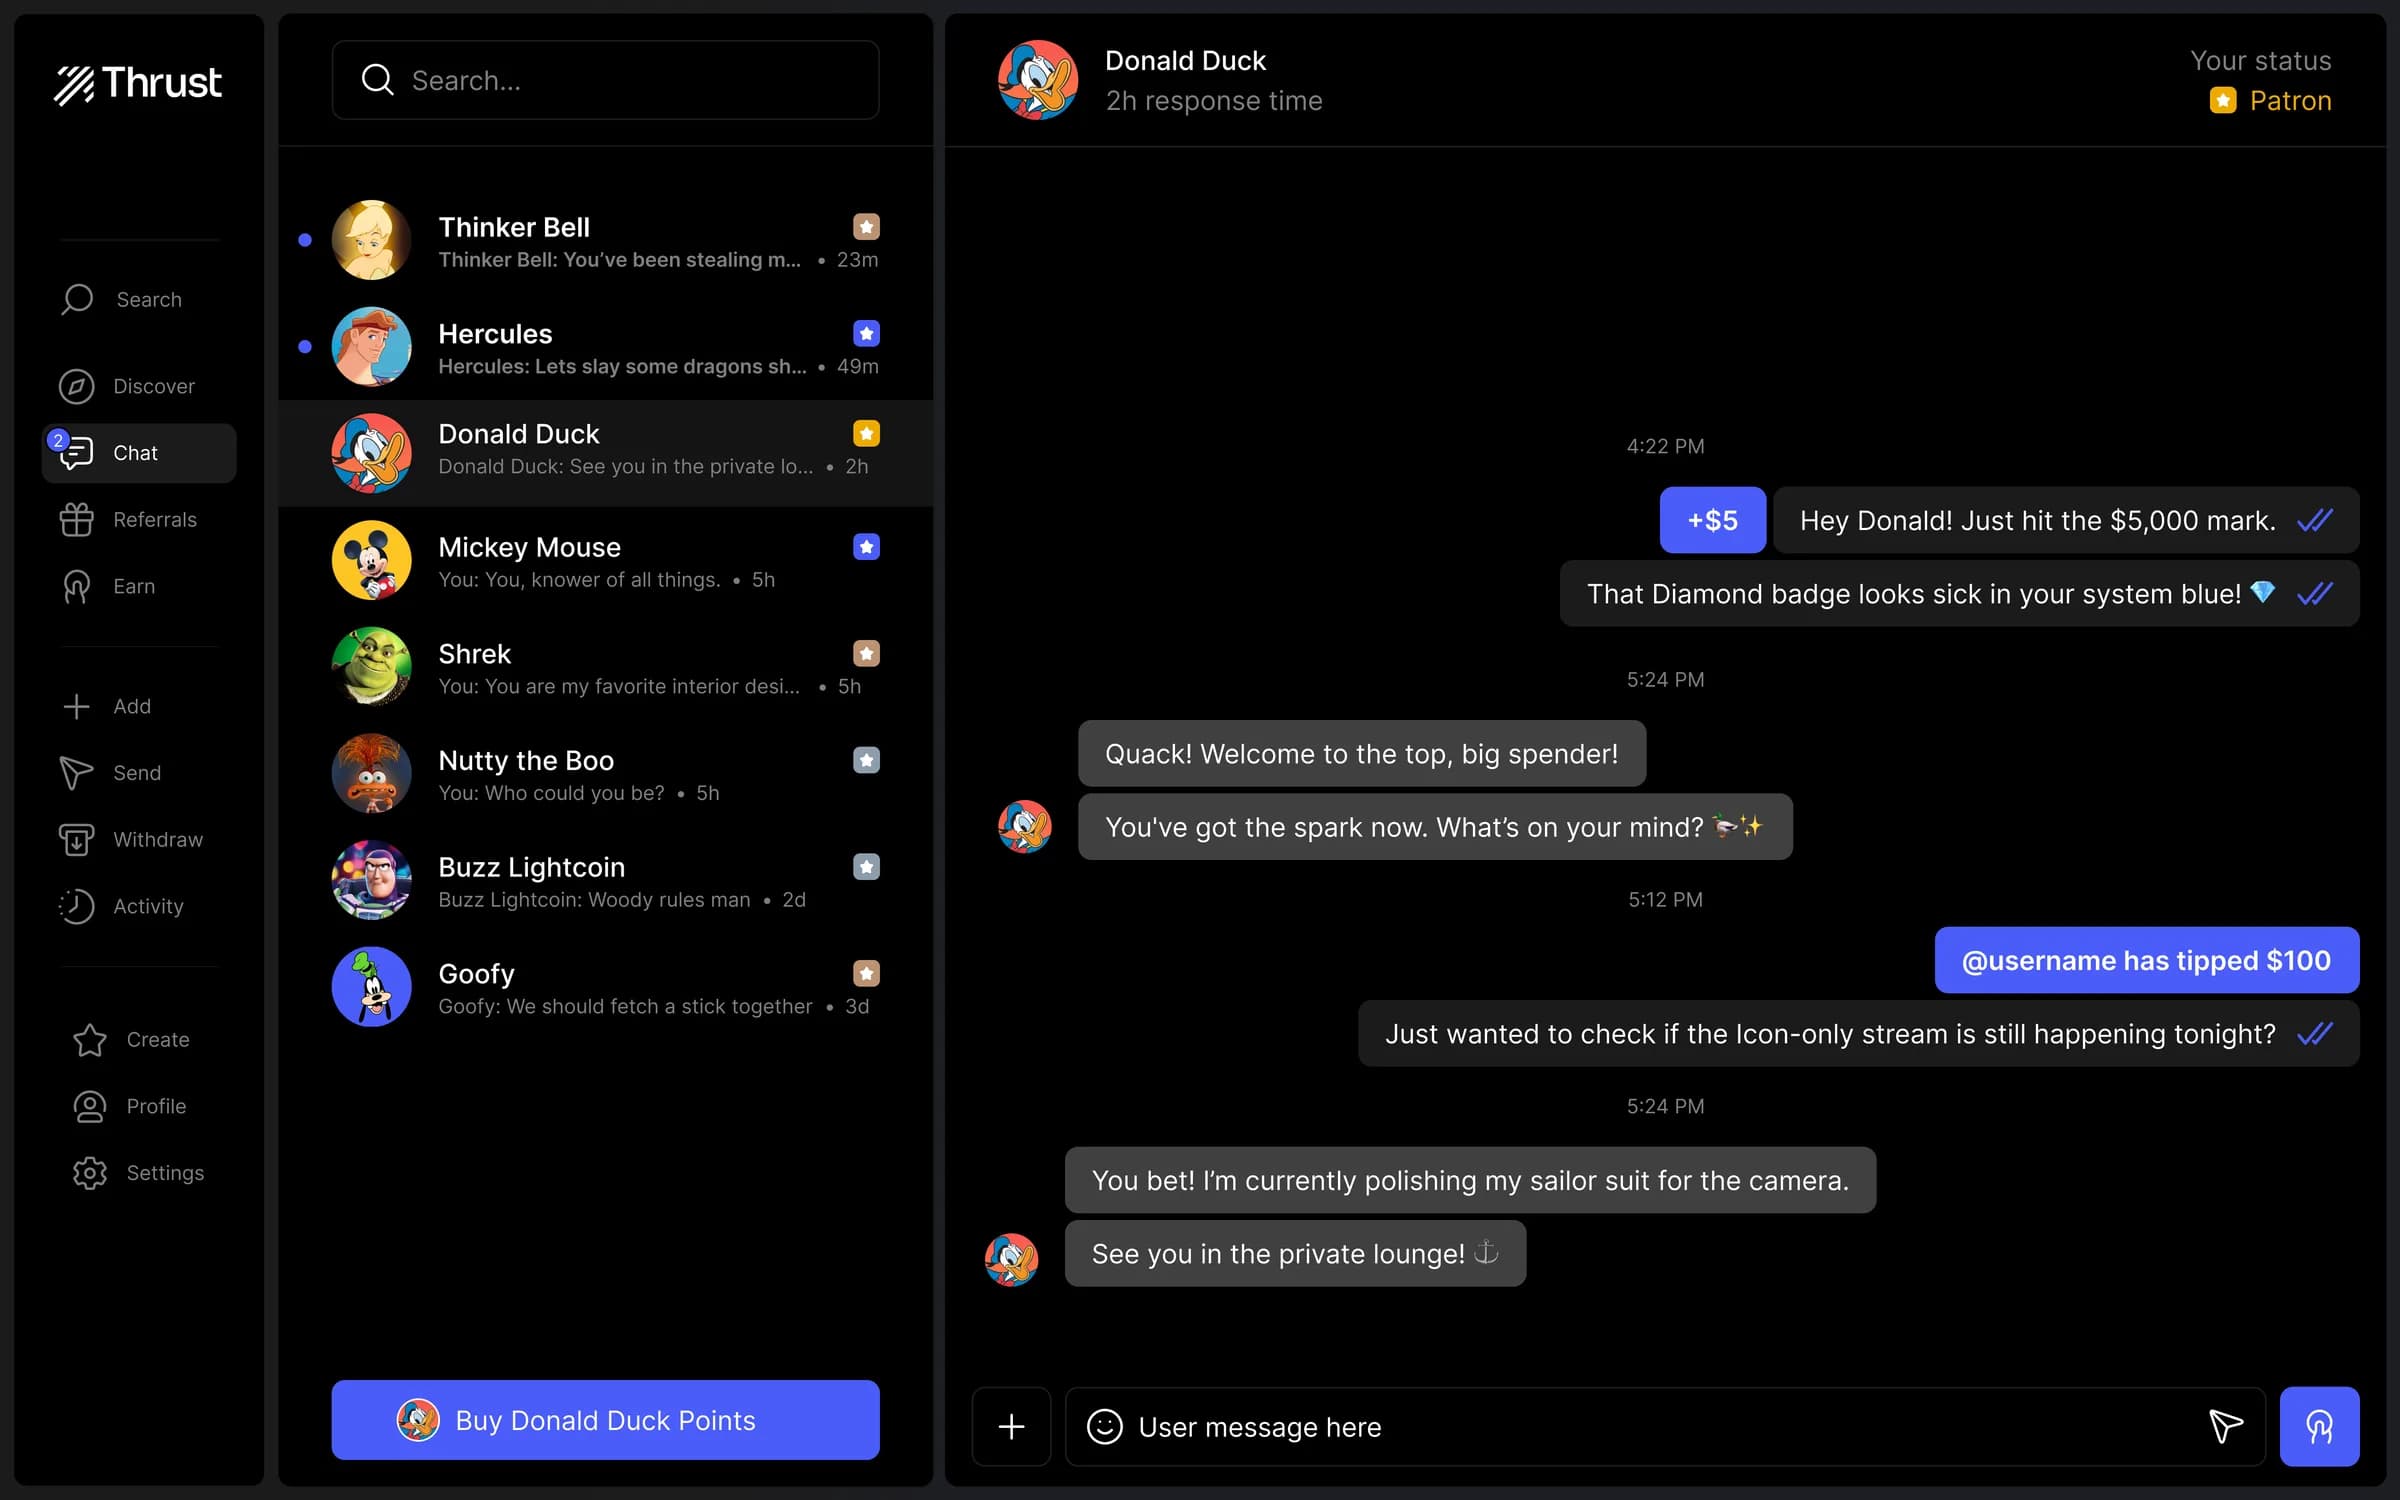Click Shrek's avatar thumbnail
The height and width of the screenshot is (1500, 2400).
(x=371, y=667)
